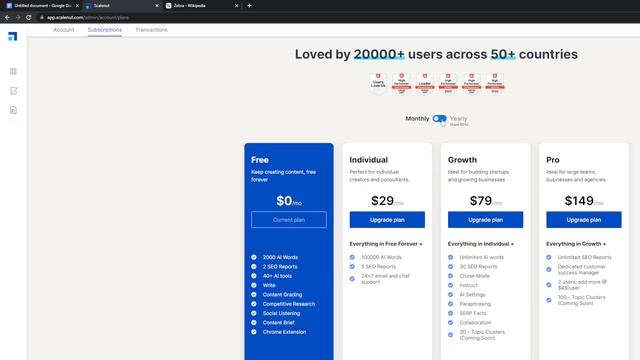Click the address bar URL
The height and width of the screenshot is (360, 640).
click(x=87, y=18)
